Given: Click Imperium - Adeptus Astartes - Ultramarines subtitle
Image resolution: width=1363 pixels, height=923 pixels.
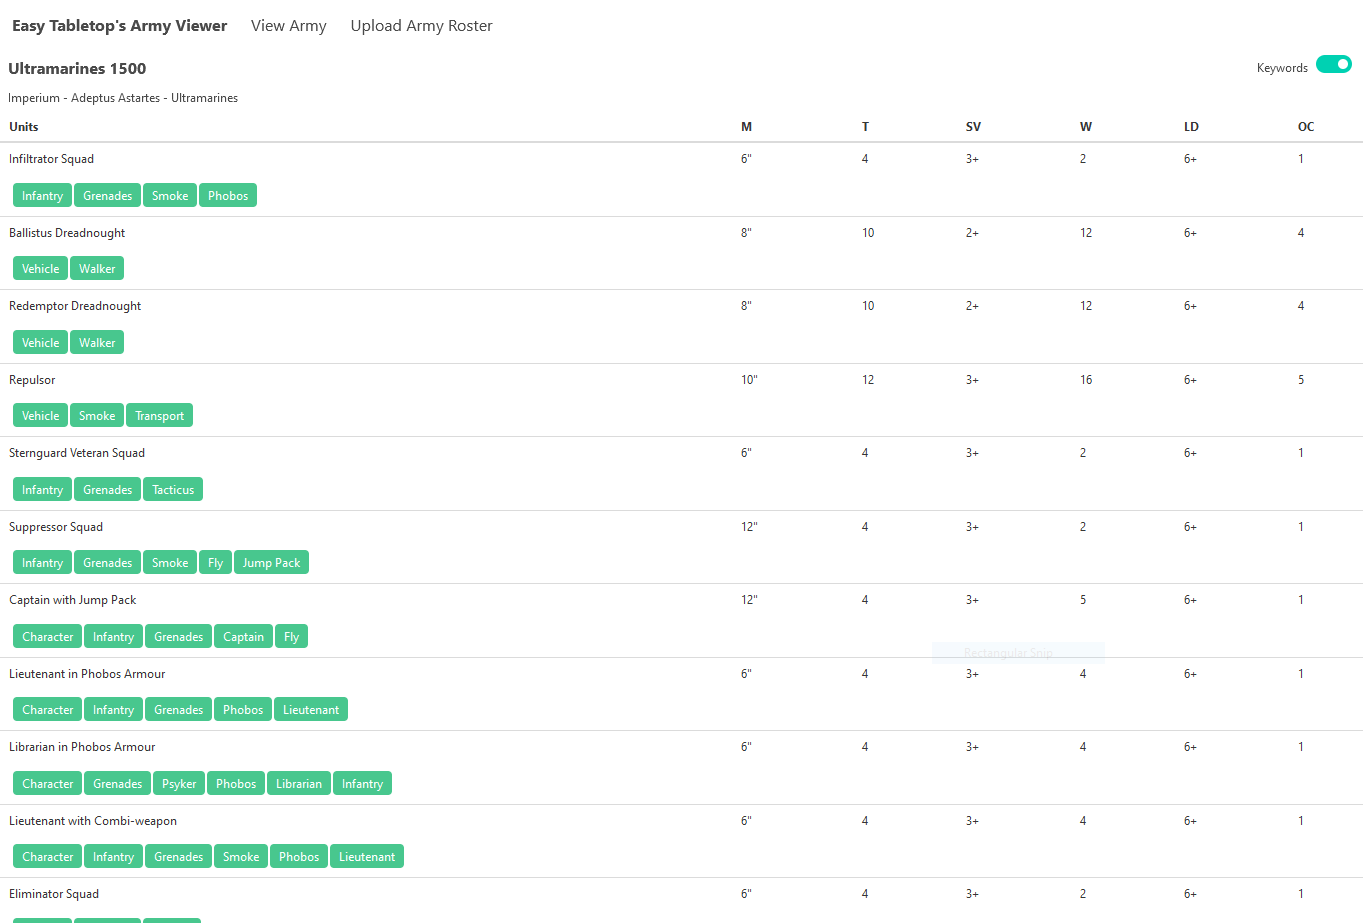Looking at the screenshot, I should 123,98.
